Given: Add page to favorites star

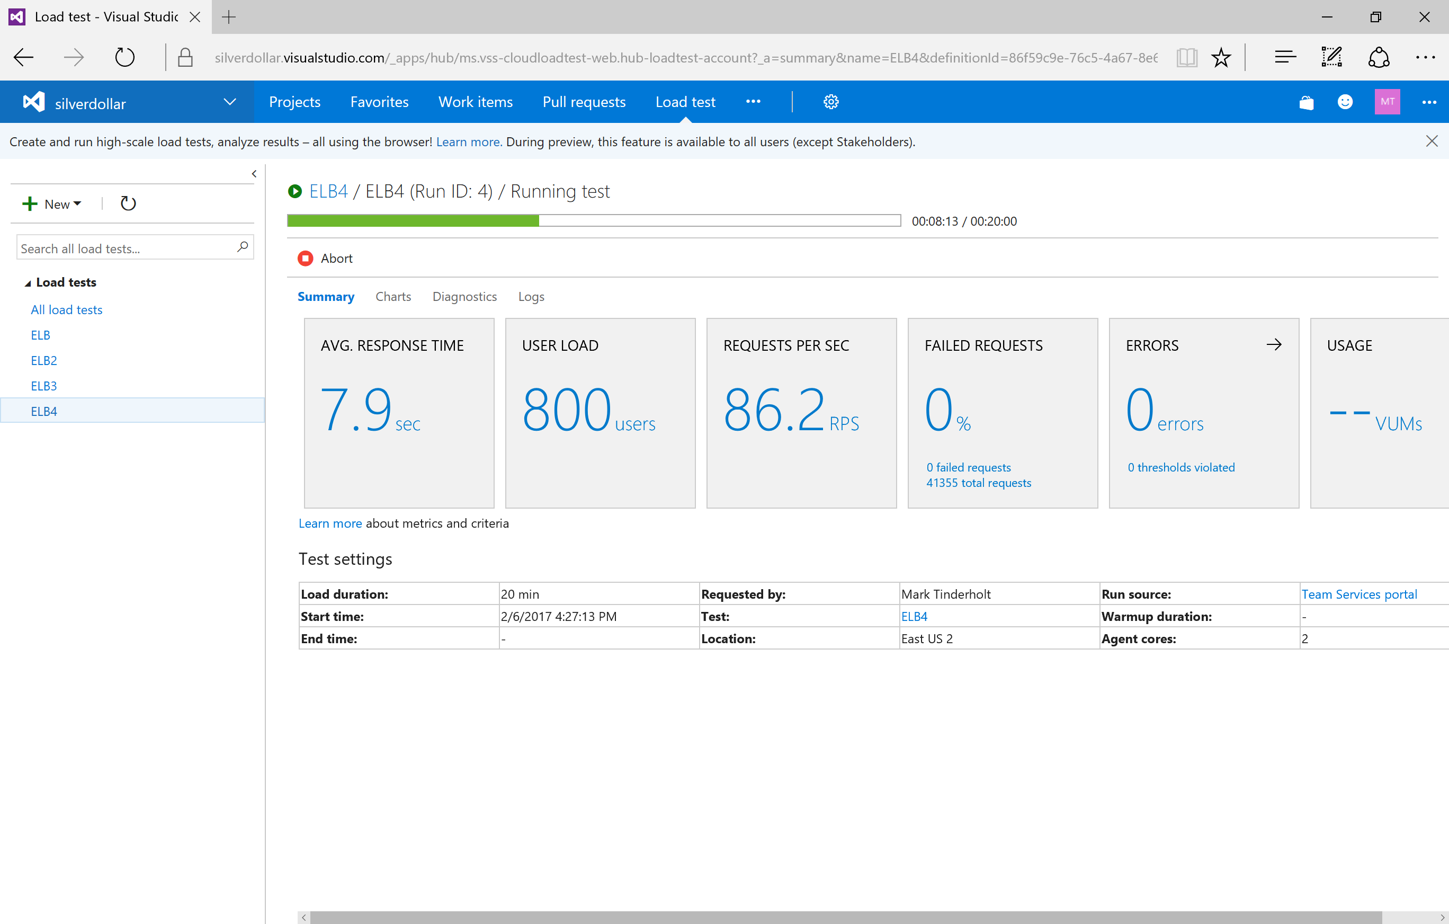Looking at the screenshot, I should 1221,58.
